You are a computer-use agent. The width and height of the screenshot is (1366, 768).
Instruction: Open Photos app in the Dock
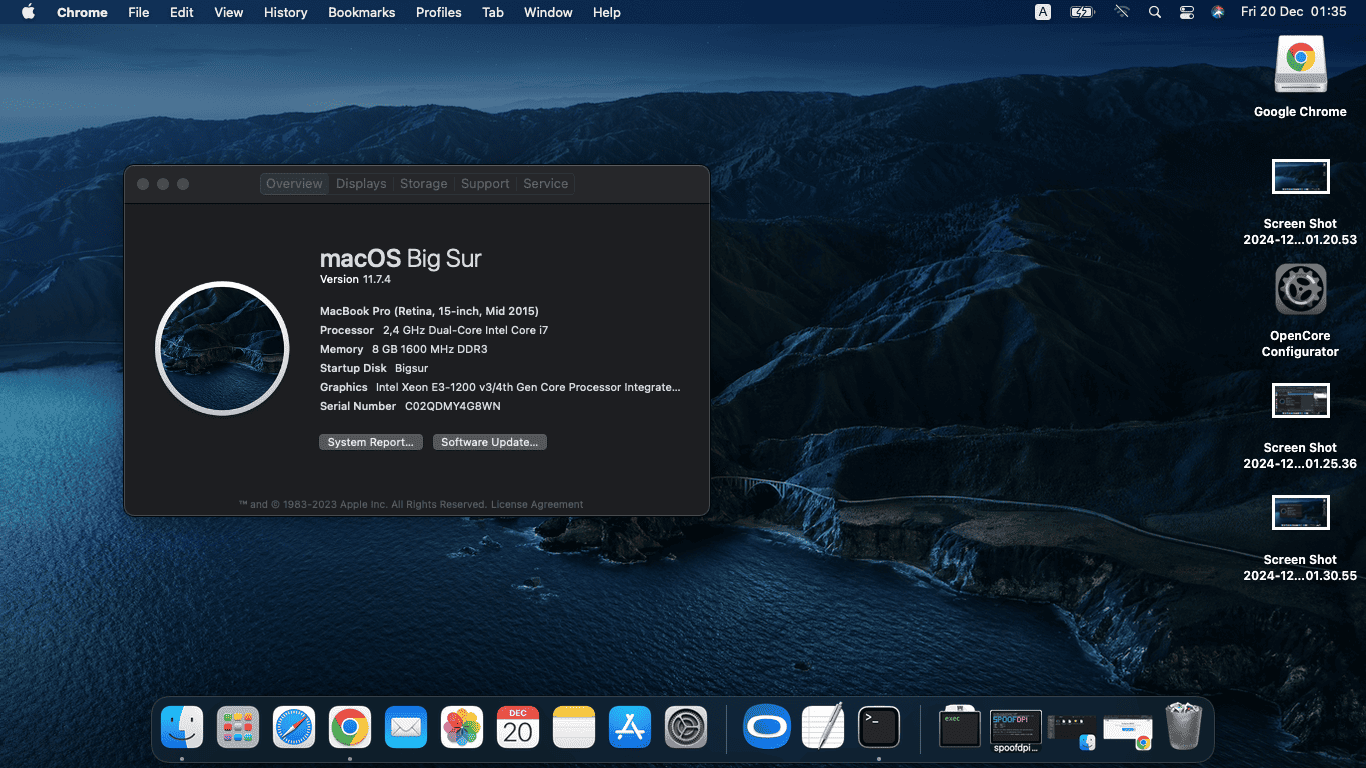click(462, 727)
